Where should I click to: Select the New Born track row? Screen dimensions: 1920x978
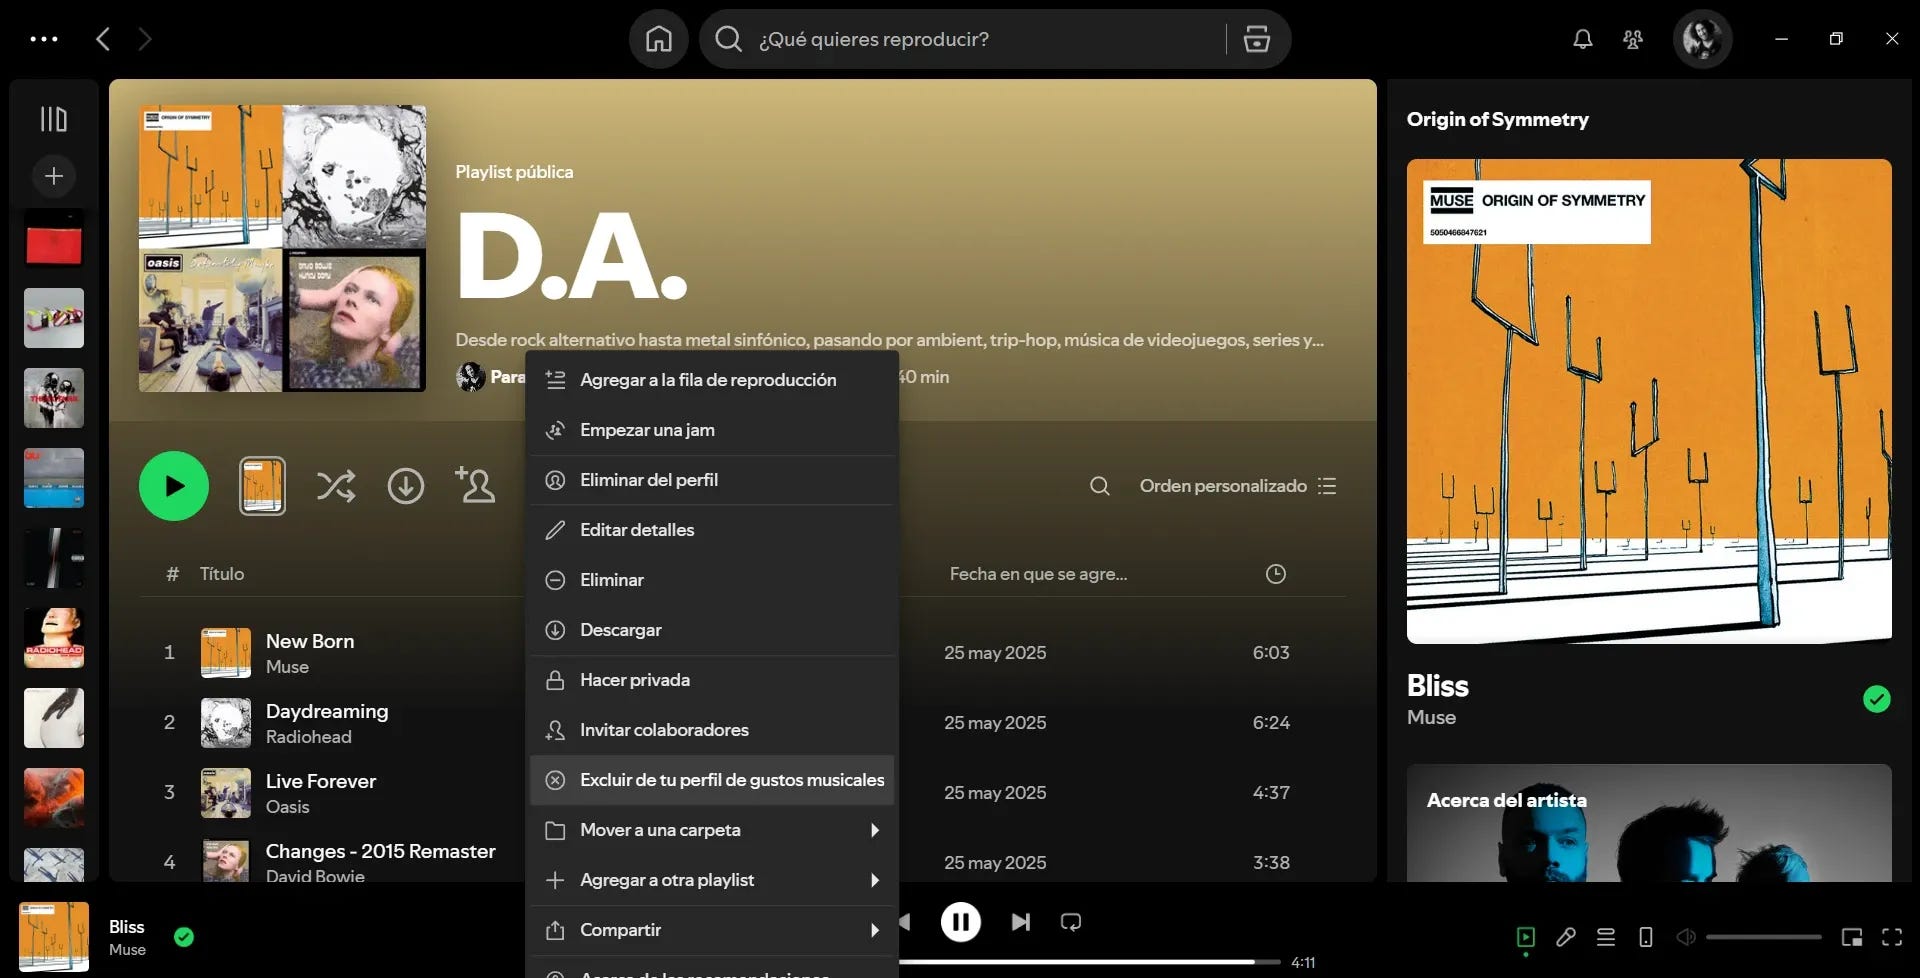pos(743,652)
